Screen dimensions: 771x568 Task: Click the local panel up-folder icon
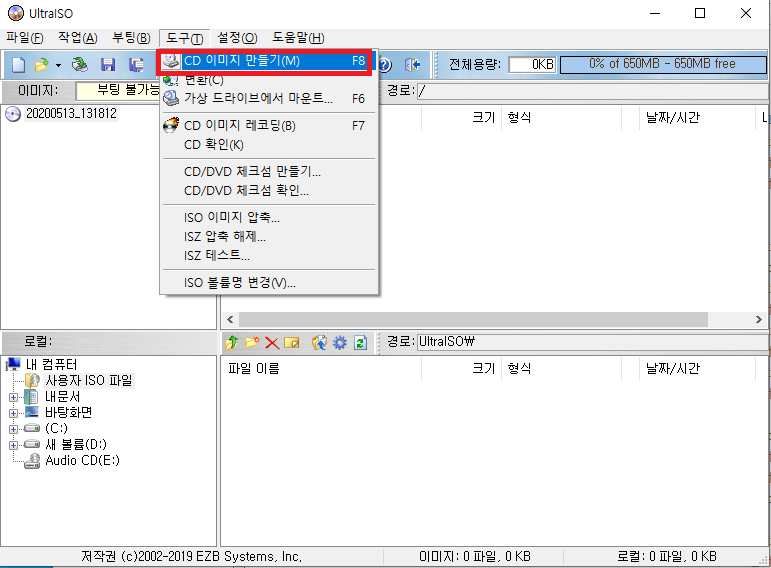pyautogui.click(x=232, y=343)
